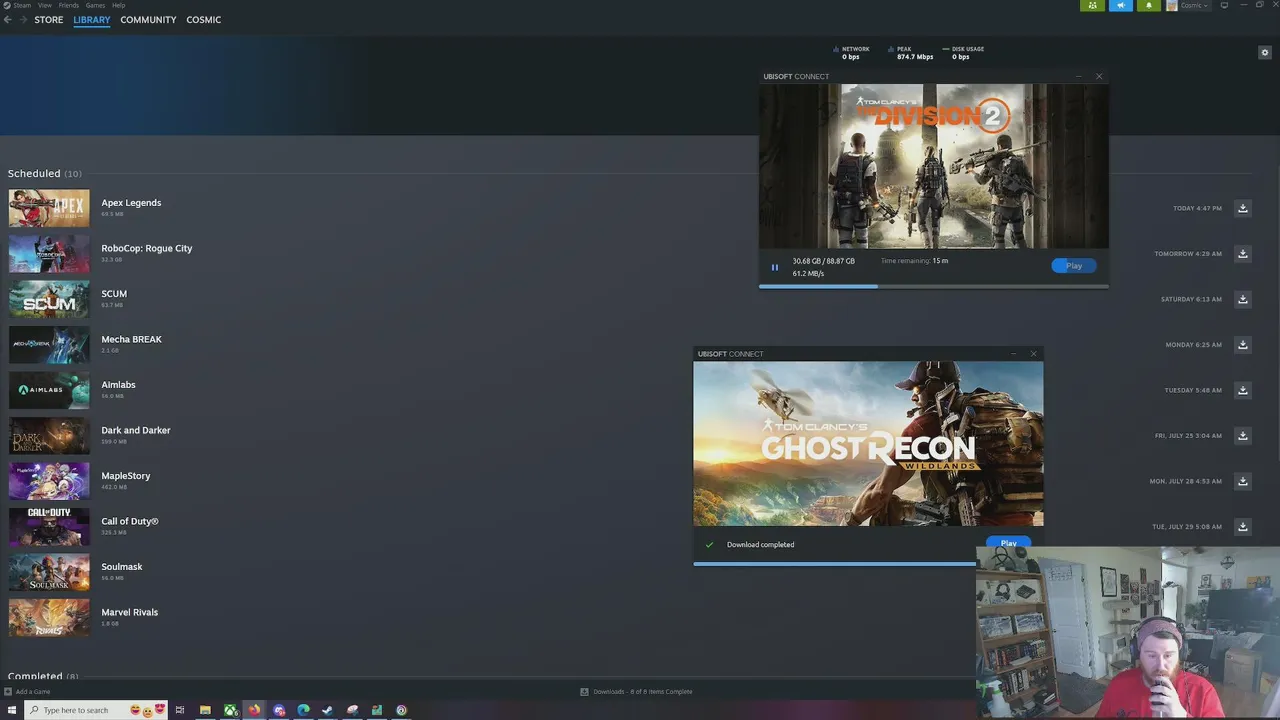Download Apex Legends update now
This screenshot has height=720, width=1280.
pos(1243,208)
